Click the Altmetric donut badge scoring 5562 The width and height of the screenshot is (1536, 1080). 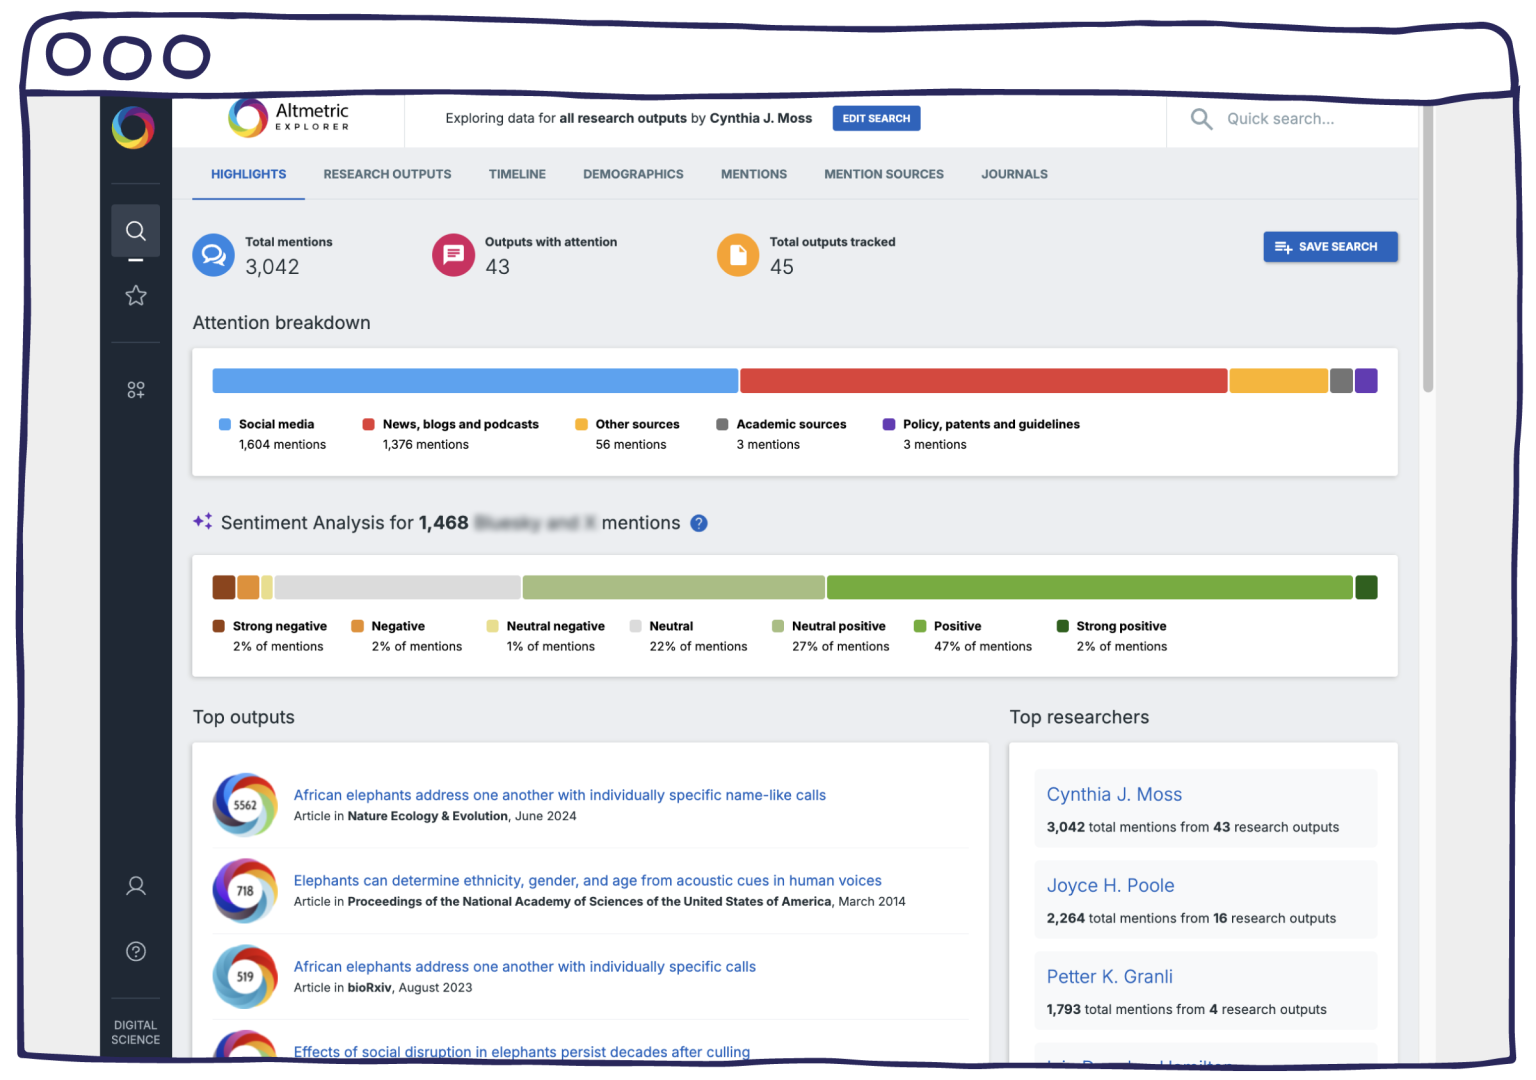245,805
